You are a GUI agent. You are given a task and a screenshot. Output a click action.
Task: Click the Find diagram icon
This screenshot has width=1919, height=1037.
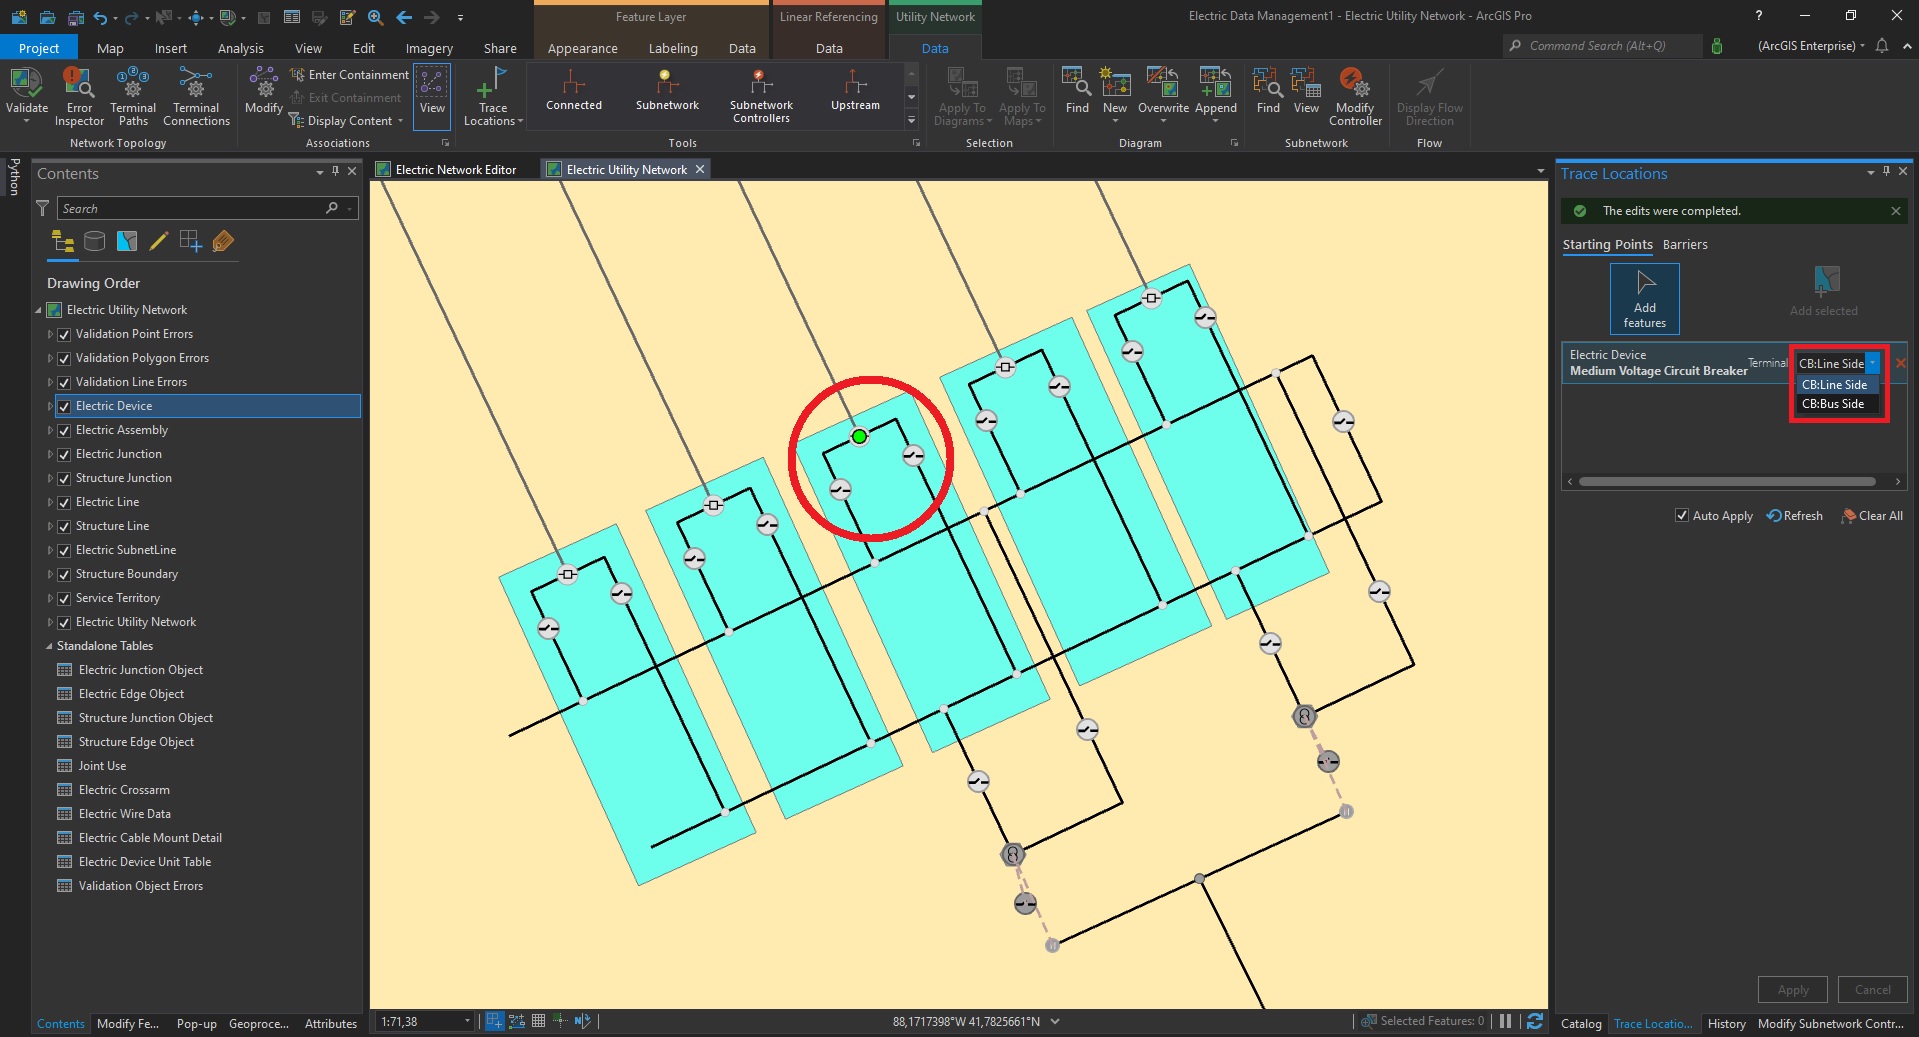(x=1077, y=82)
